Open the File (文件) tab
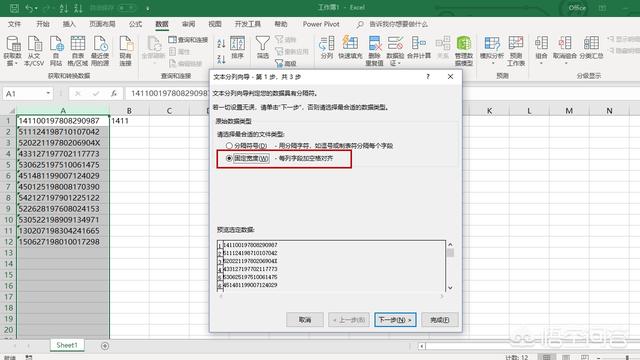 point(14,24)
